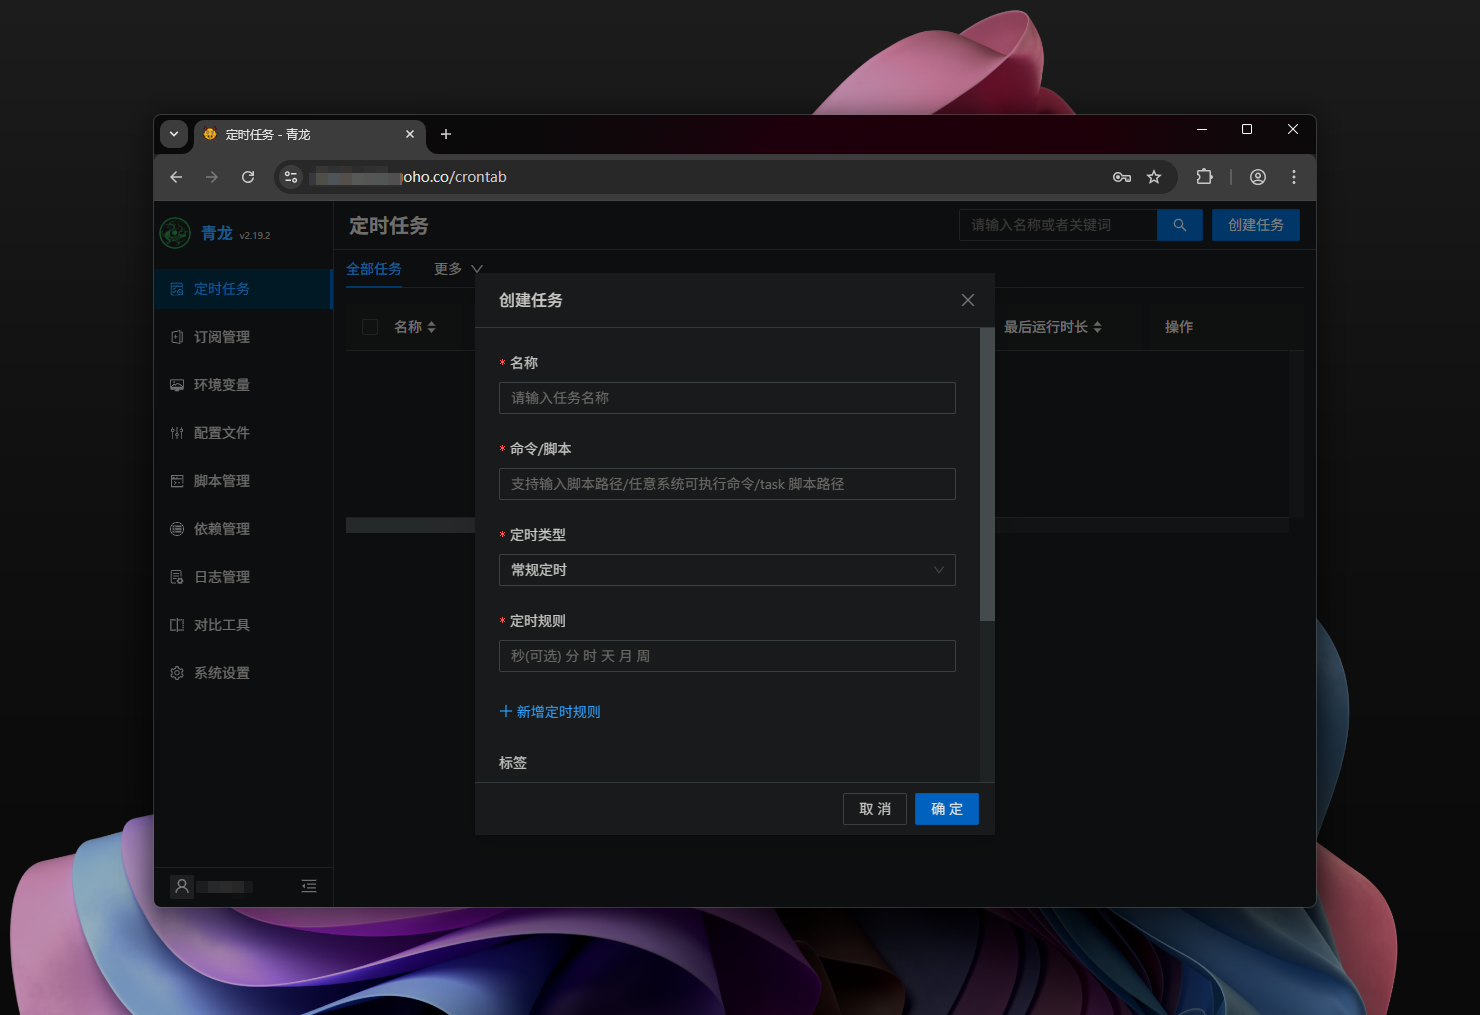Open 配置文件 from the sidebar
This screenshot has width=1480, height=1015.
pos(243,433)
